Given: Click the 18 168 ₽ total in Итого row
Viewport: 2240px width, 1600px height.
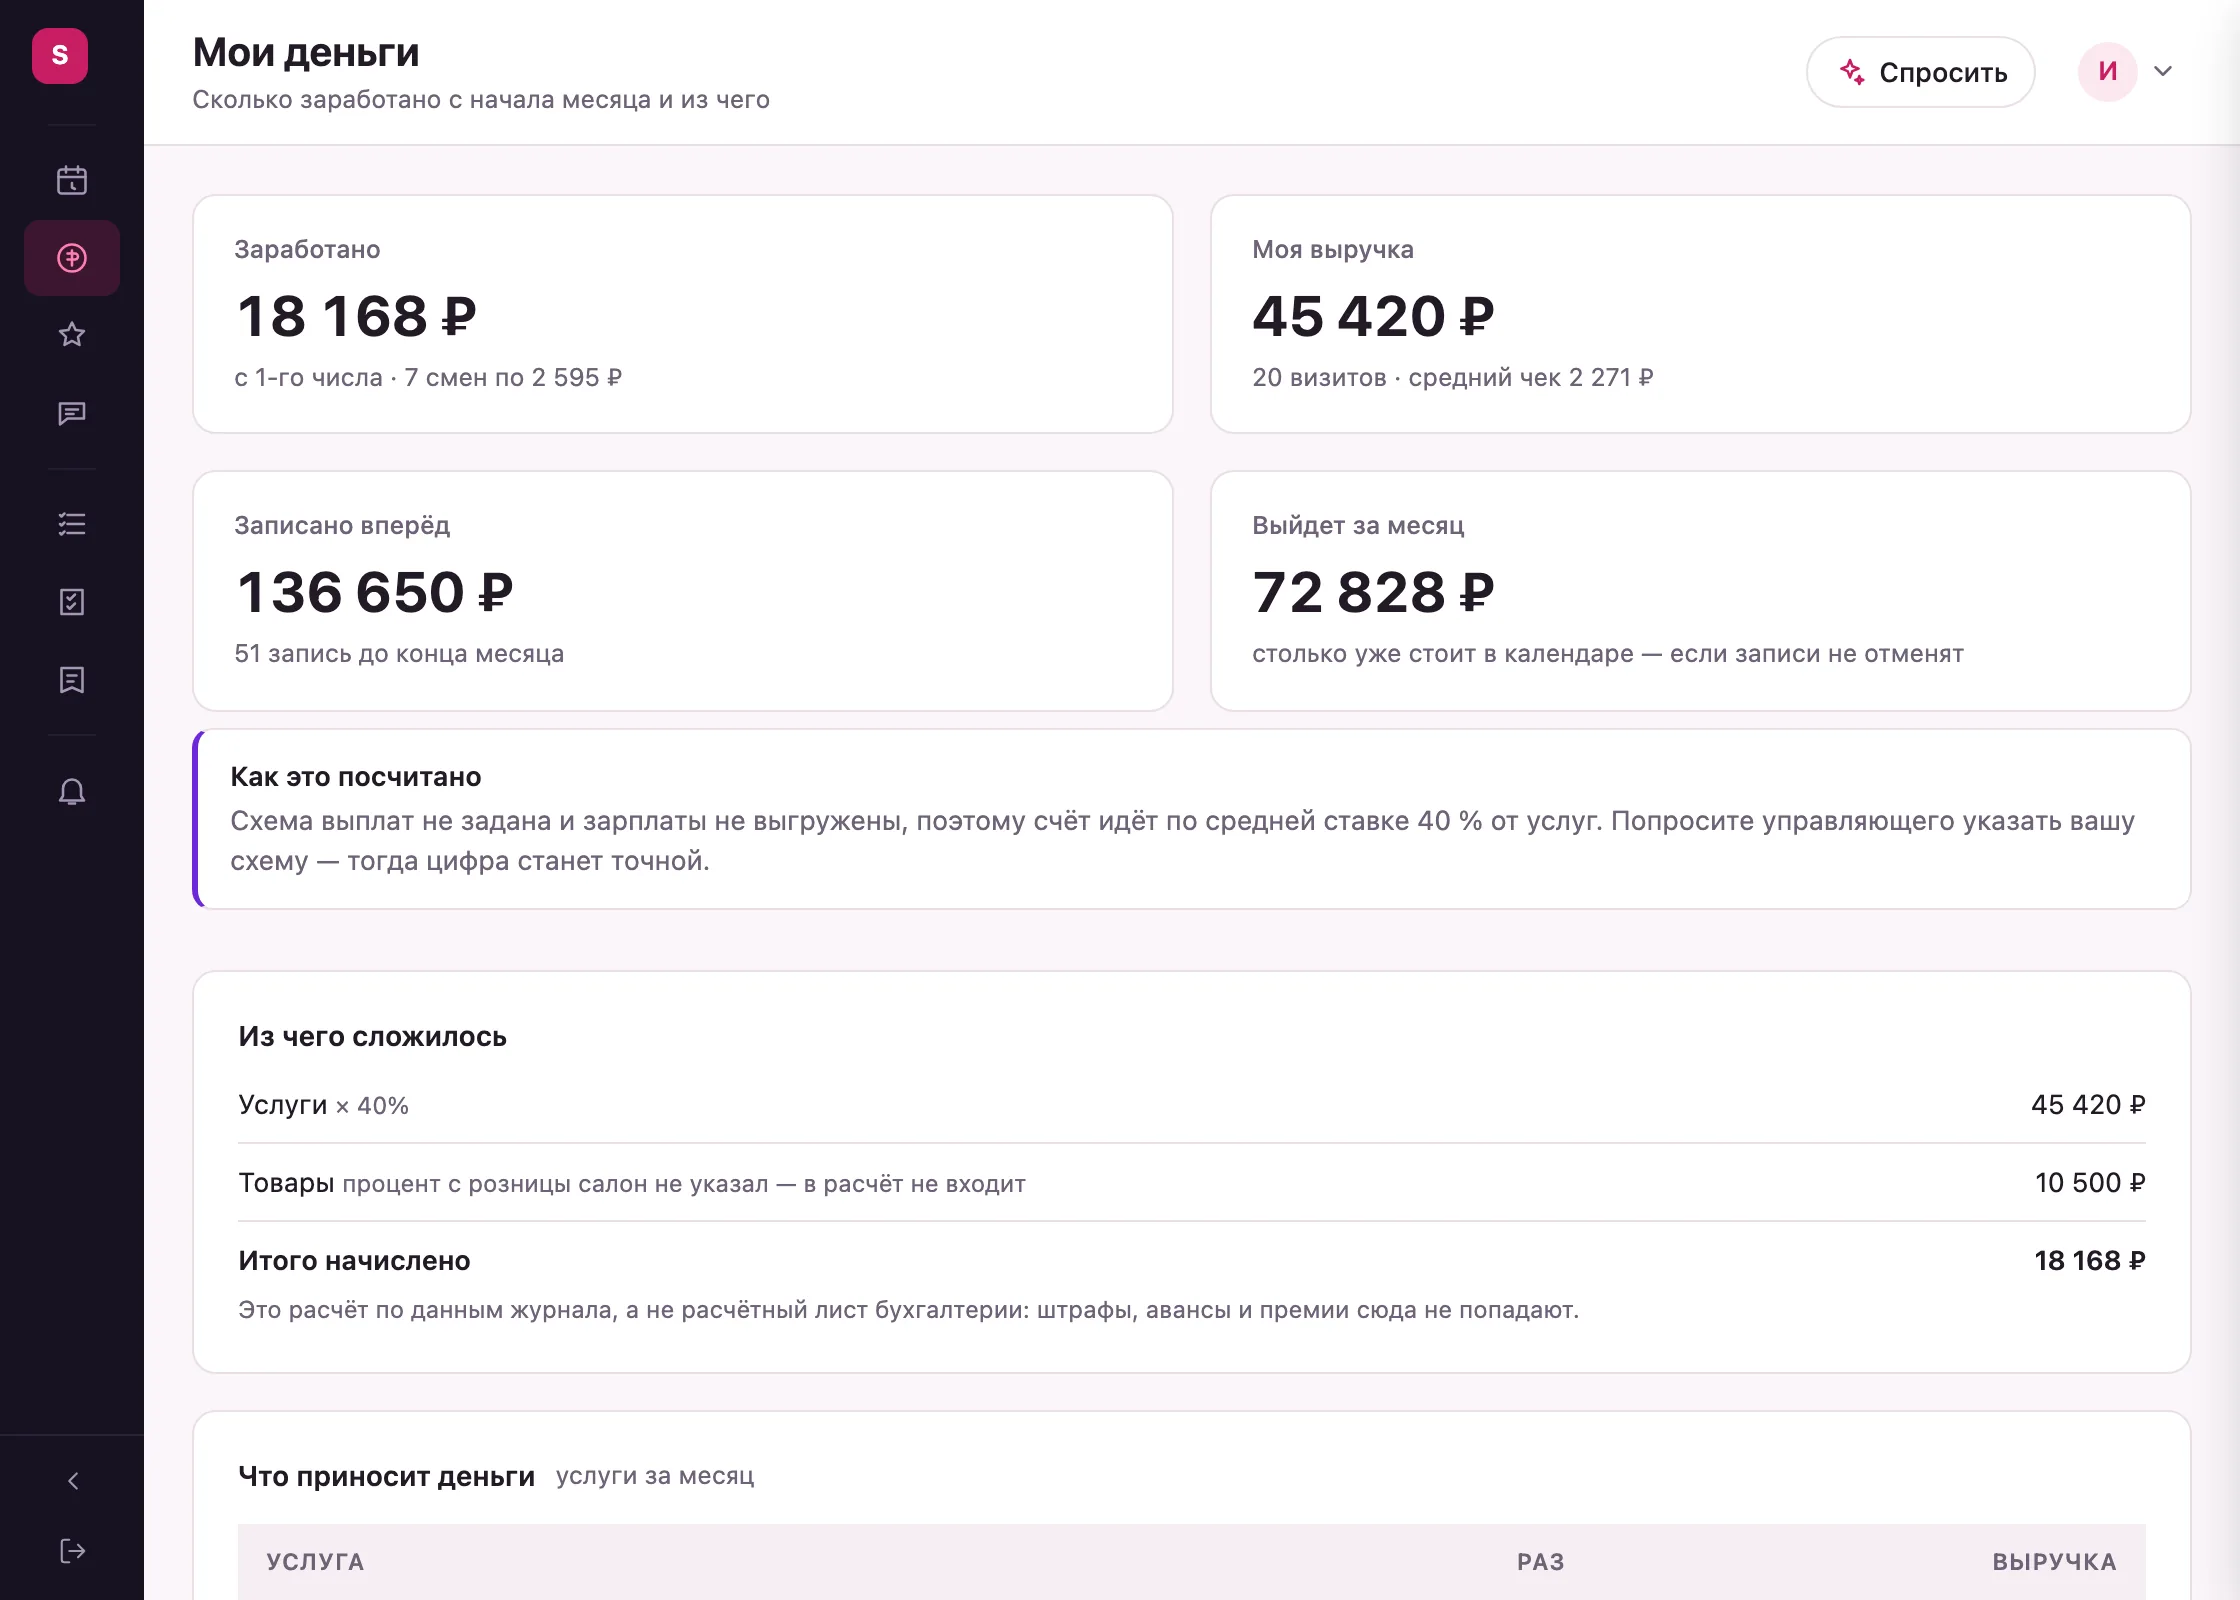Looking at the screenshot, I should click(x=2090, y=1261).
